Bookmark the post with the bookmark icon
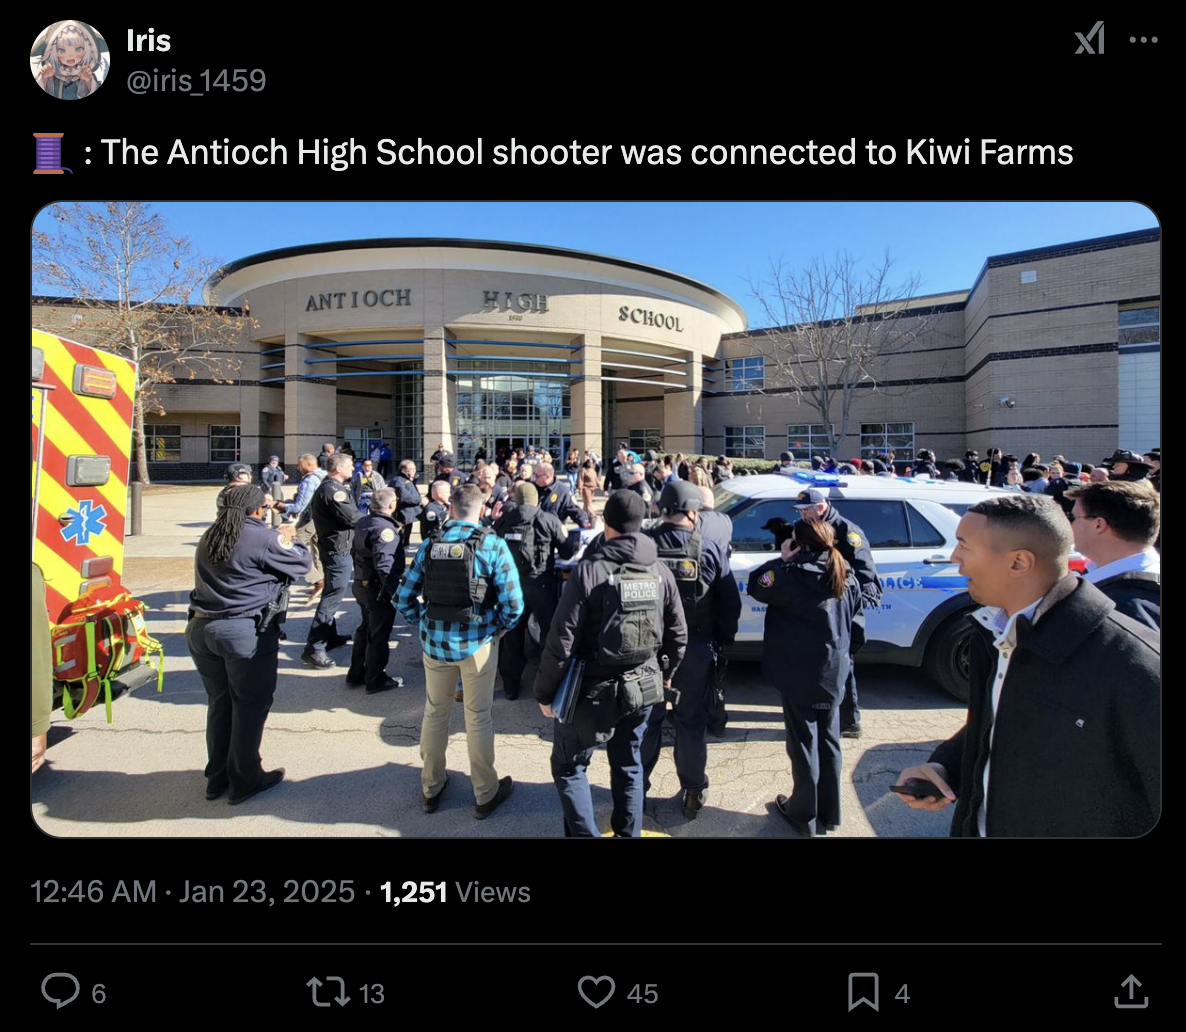Image resolution: width=1186 pixels, height=1032 pixels. [x=863, y=992]
